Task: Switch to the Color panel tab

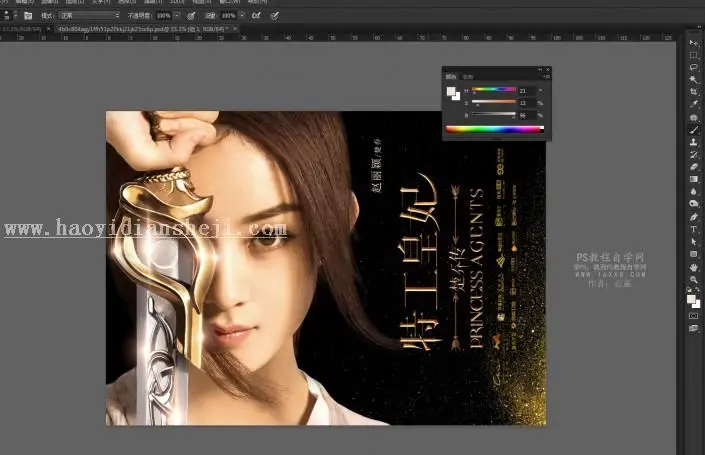Action: pyautogui.click(x=451, y=76)
